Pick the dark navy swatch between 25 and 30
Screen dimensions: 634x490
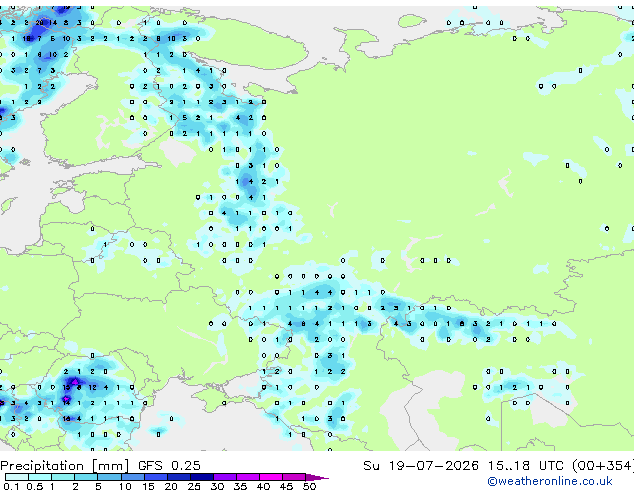[x=202, y=477]
